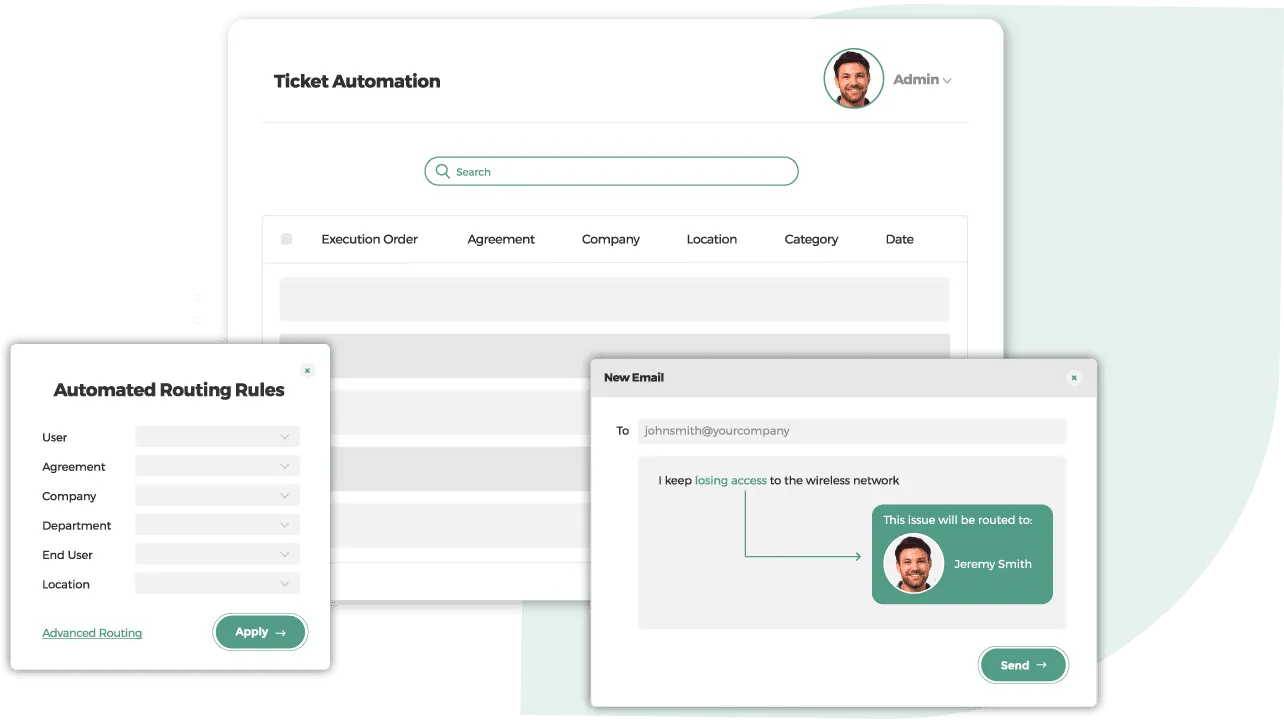Follow the Advanced Routing link
The height and width of the screenshot is (720, 1284).
point(92,633)
